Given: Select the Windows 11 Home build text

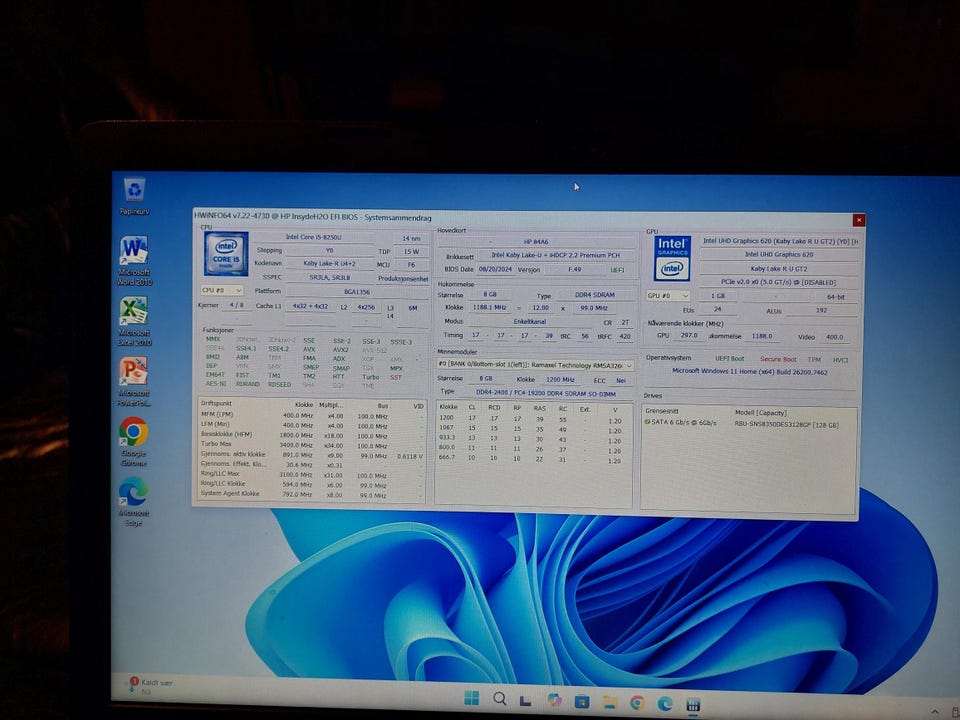Looking at the screenshot, I should click(749, 372).
